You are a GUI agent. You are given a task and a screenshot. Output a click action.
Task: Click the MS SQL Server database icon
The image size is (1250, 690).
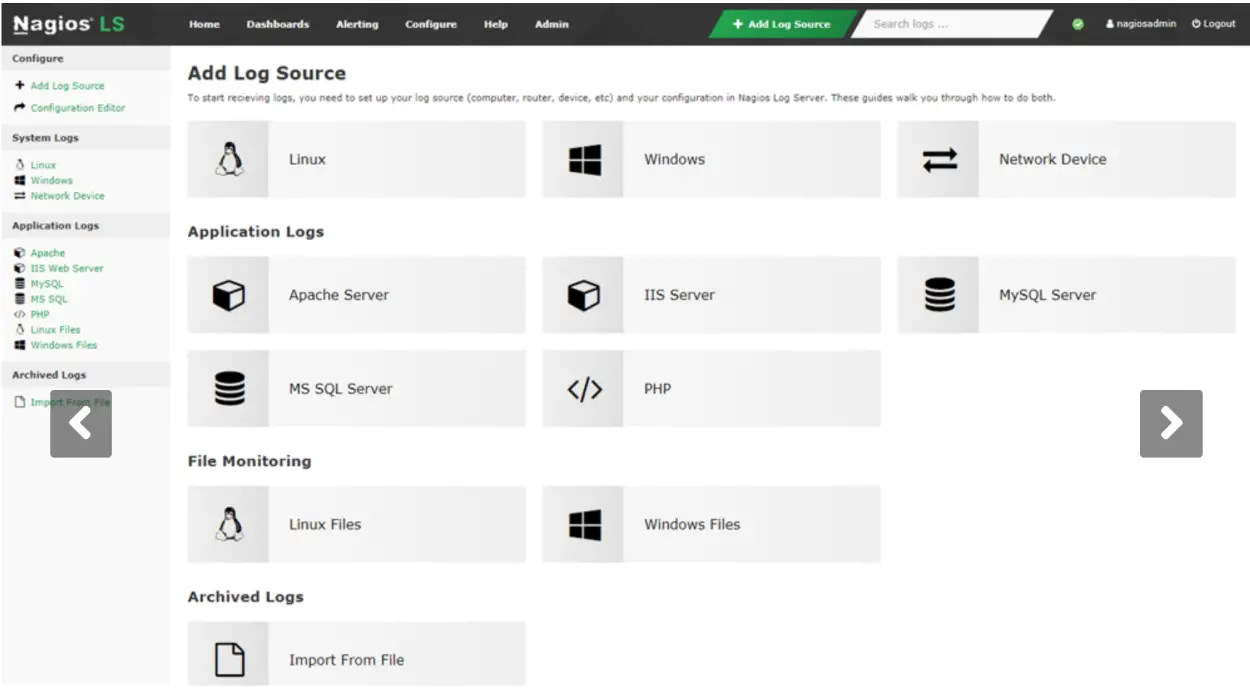pos(229,388)
